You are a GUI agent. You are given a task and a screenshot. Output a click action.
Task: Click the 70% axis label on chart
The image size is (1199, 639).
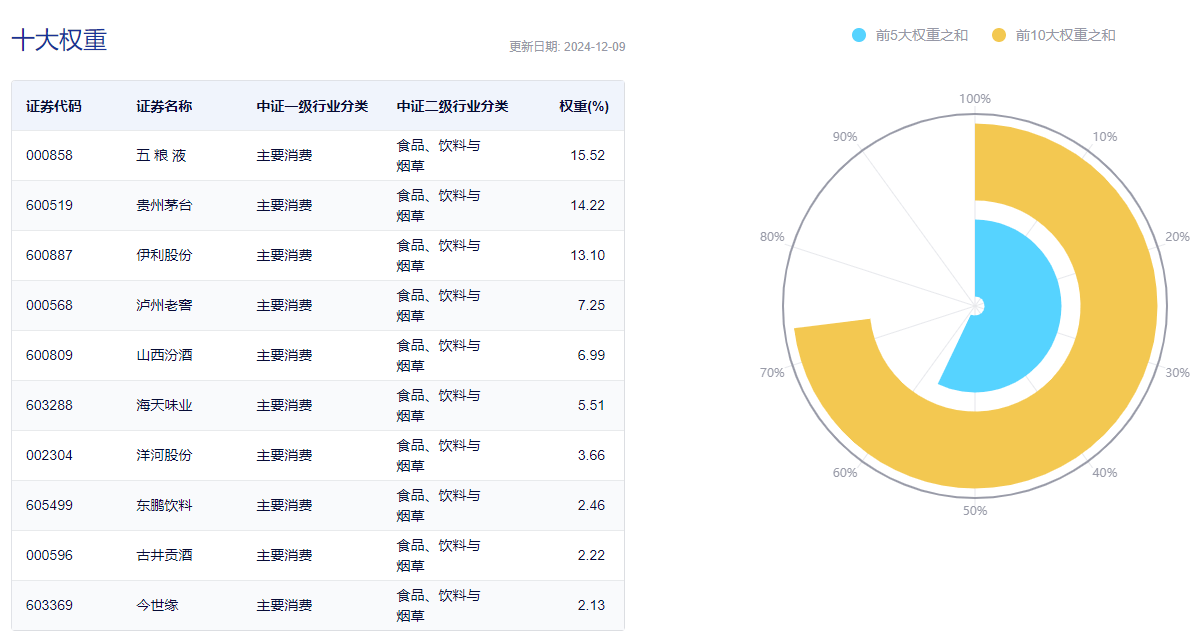click(x=772, y=372)
